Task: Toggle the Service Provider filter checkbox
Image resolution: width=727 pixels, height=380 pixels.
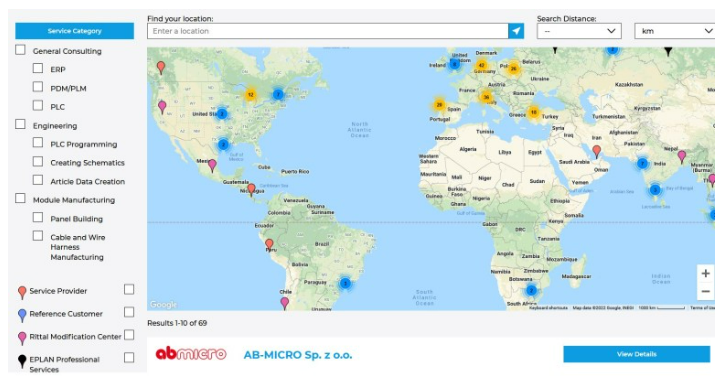Action: [x=129, y=290]
